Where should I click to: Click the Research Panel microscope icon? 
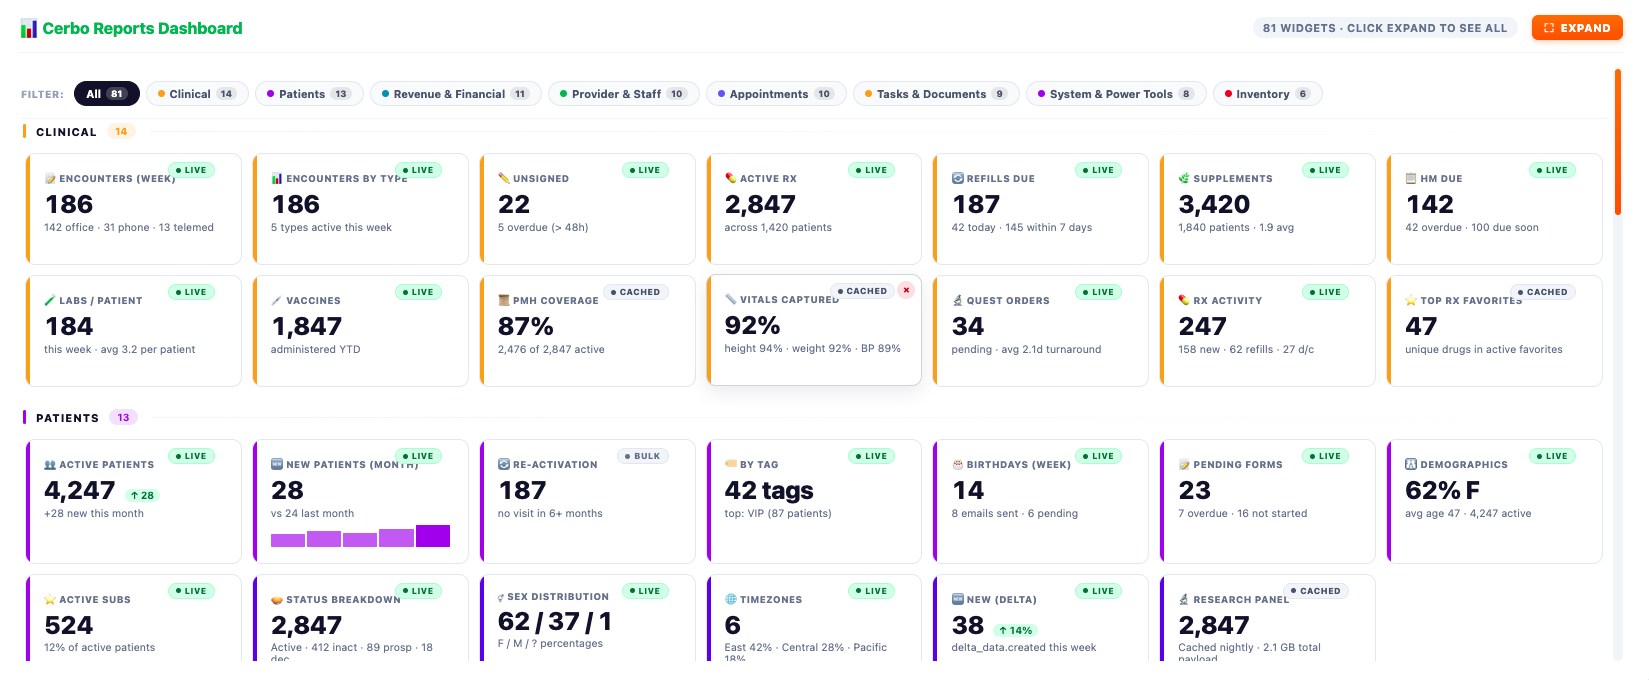pyautogui.click(x=1184, y=600)
